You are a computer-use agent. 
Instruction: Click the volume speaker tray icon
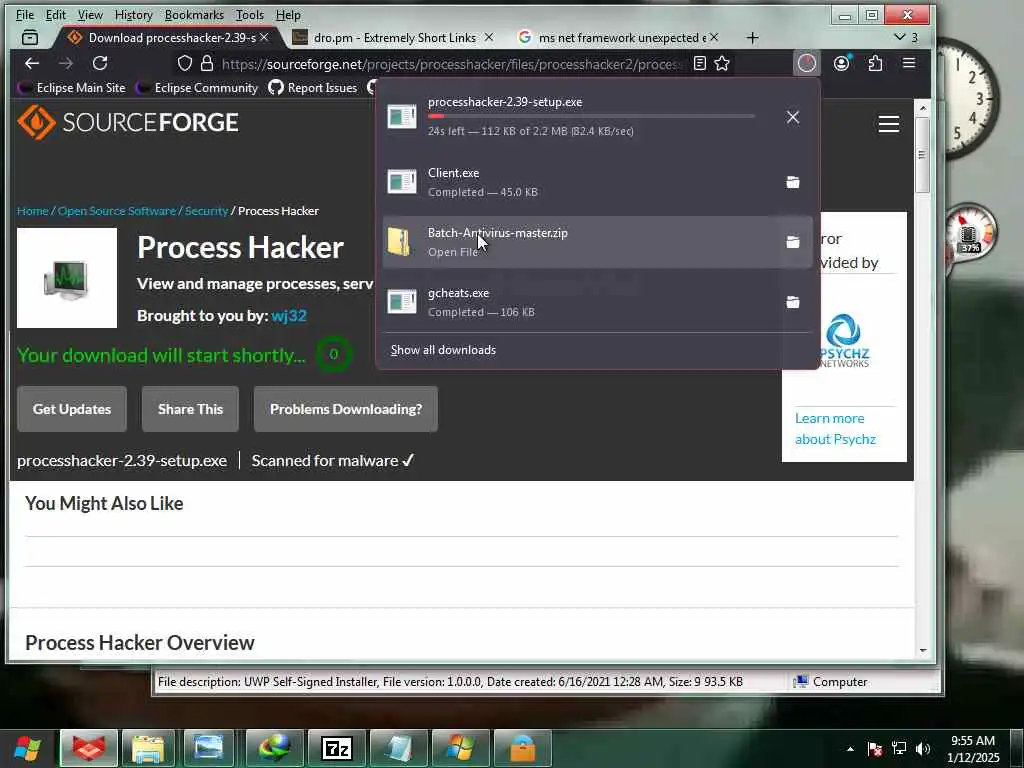click(923, 748)
